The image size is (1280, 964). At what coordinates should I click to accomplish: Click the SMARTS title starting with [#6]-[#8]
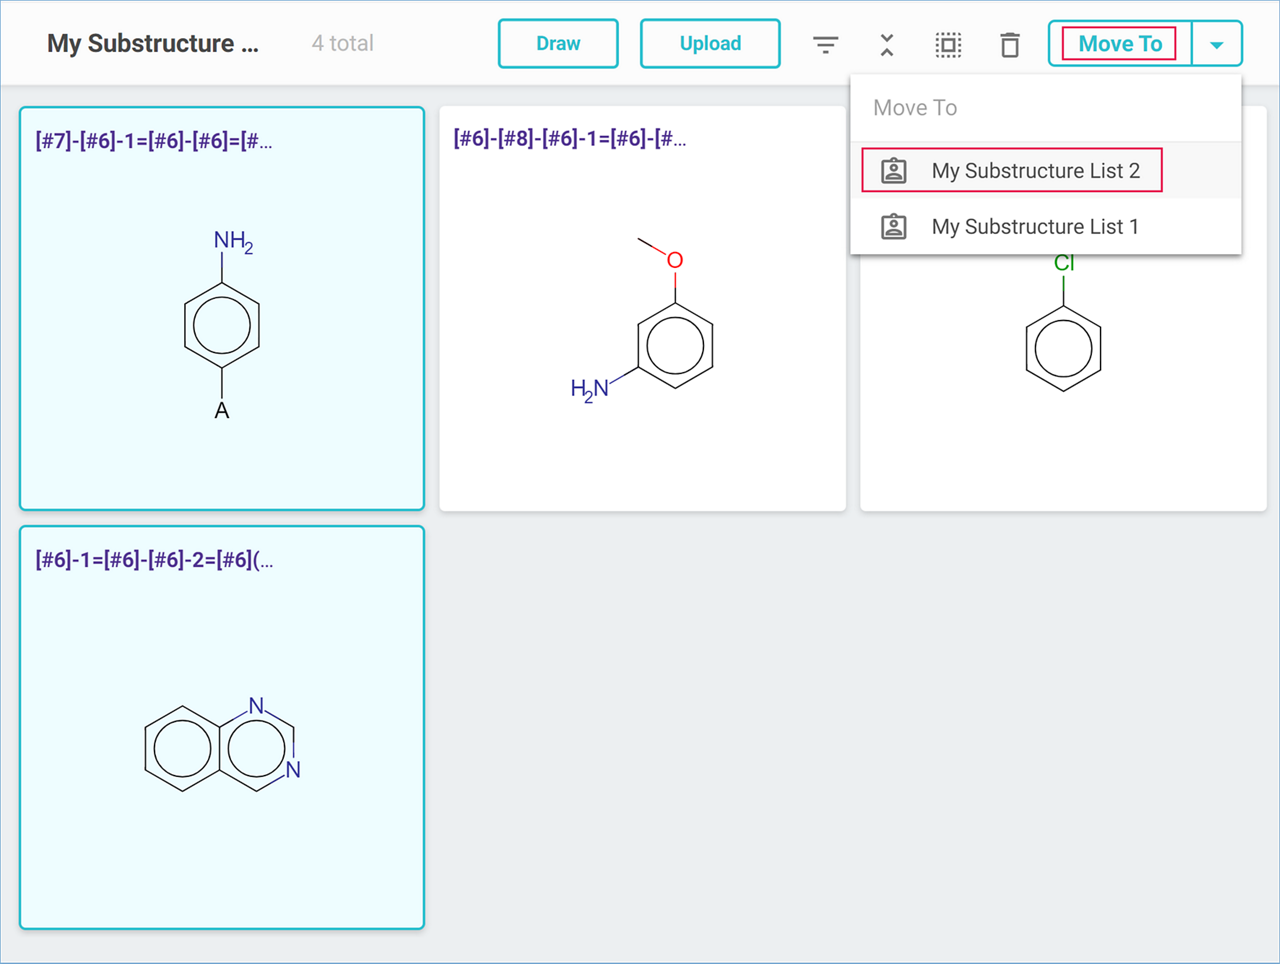[x=570, y=138]
